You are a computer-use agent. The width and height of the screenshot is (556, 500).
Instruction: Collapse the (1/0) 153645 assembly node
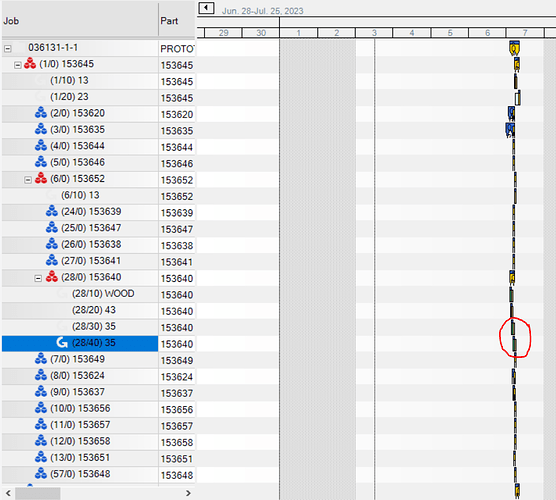[x=18, y=65]
